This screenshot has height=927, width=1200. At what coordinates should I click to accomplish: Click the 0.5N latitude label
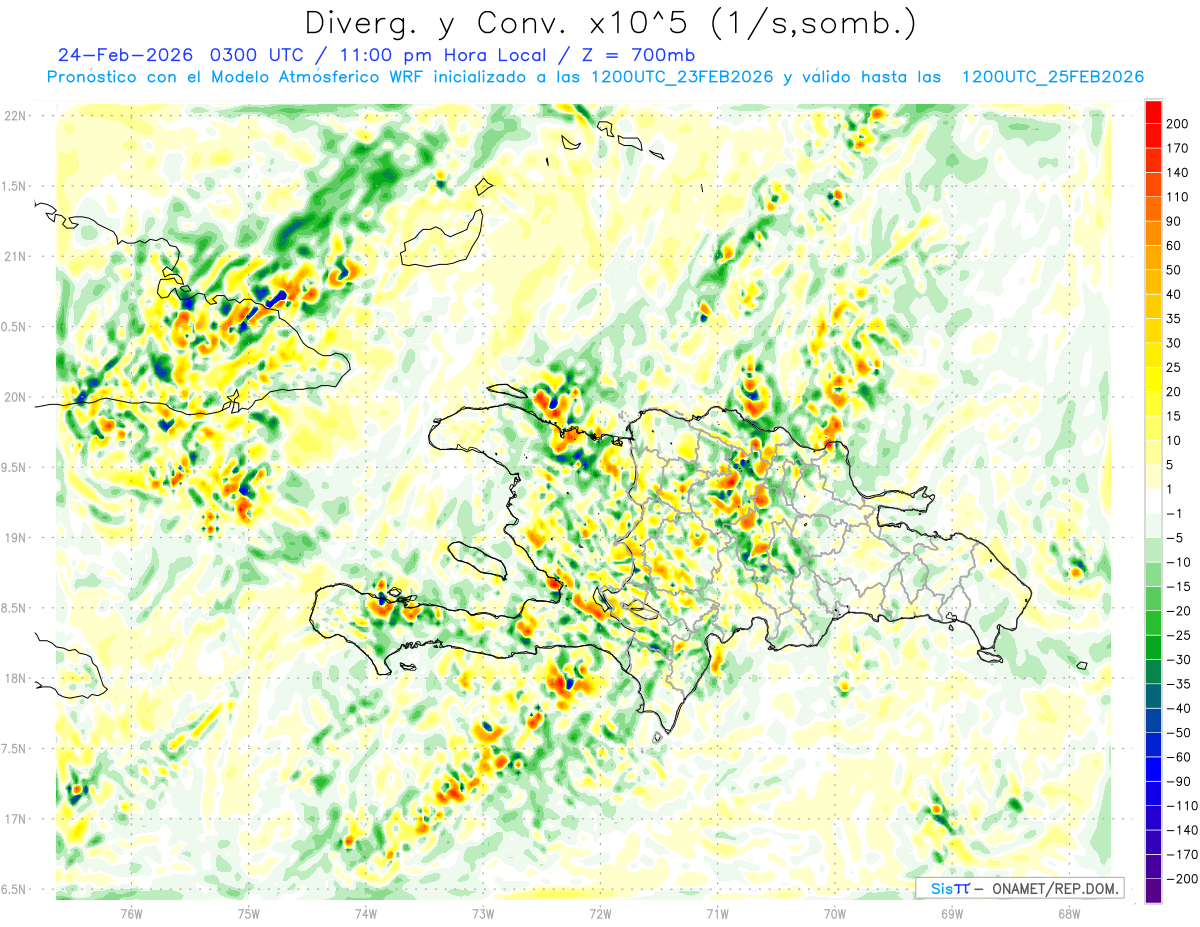point(14,327)
